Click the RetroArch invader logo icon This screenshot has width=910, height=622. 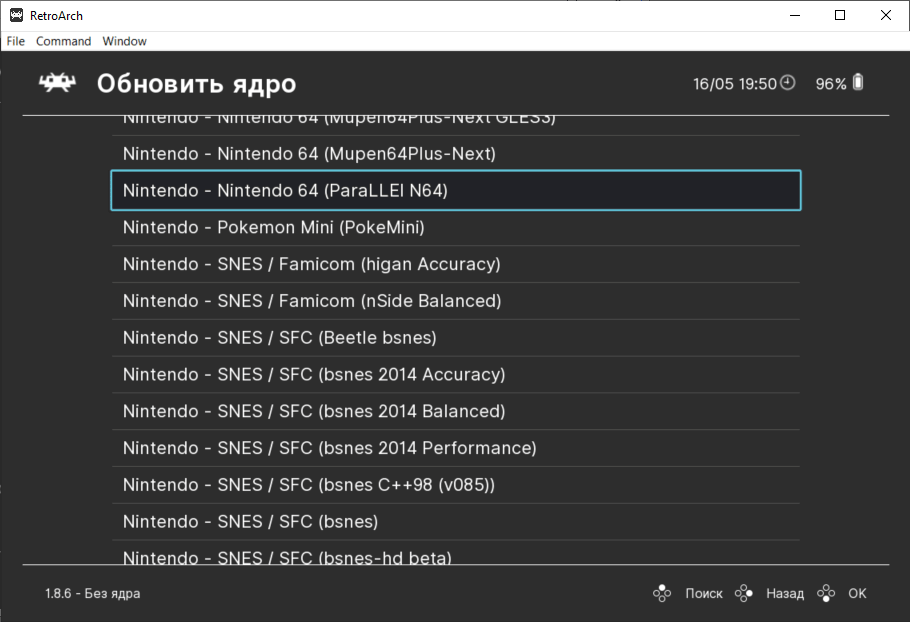point(57,83)
